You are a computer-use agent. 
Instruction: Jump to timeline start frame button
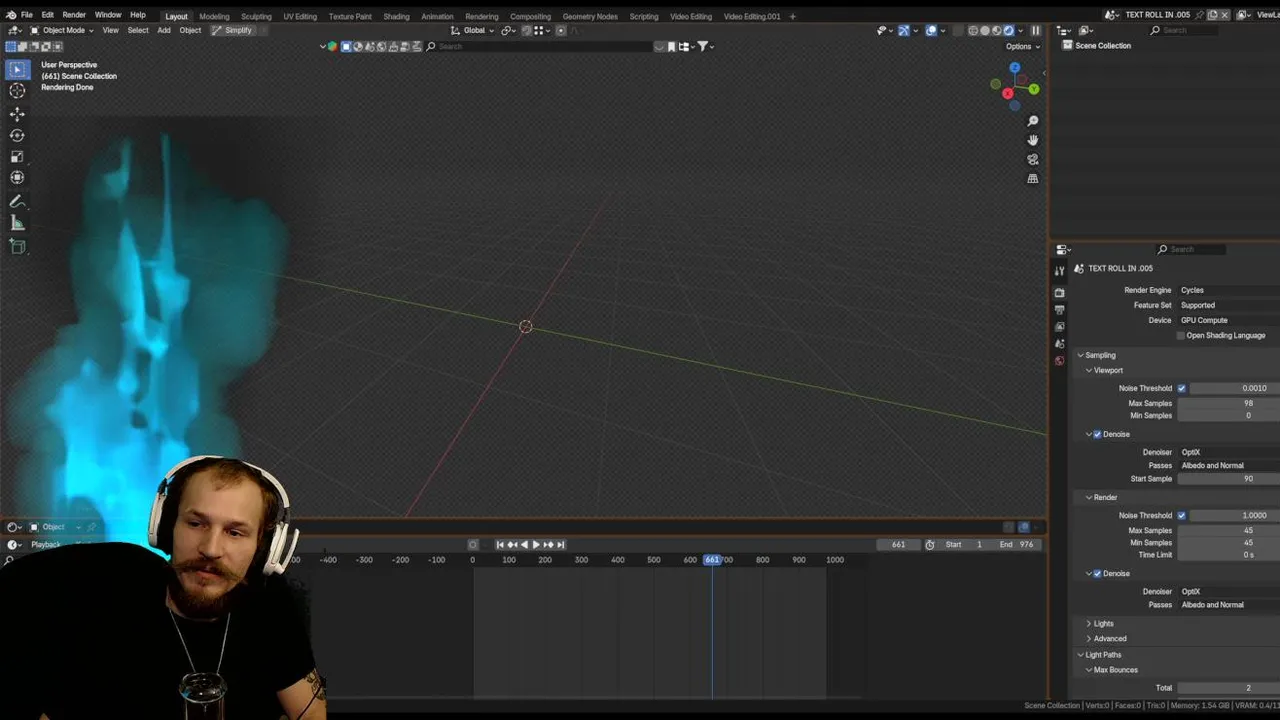500,544
